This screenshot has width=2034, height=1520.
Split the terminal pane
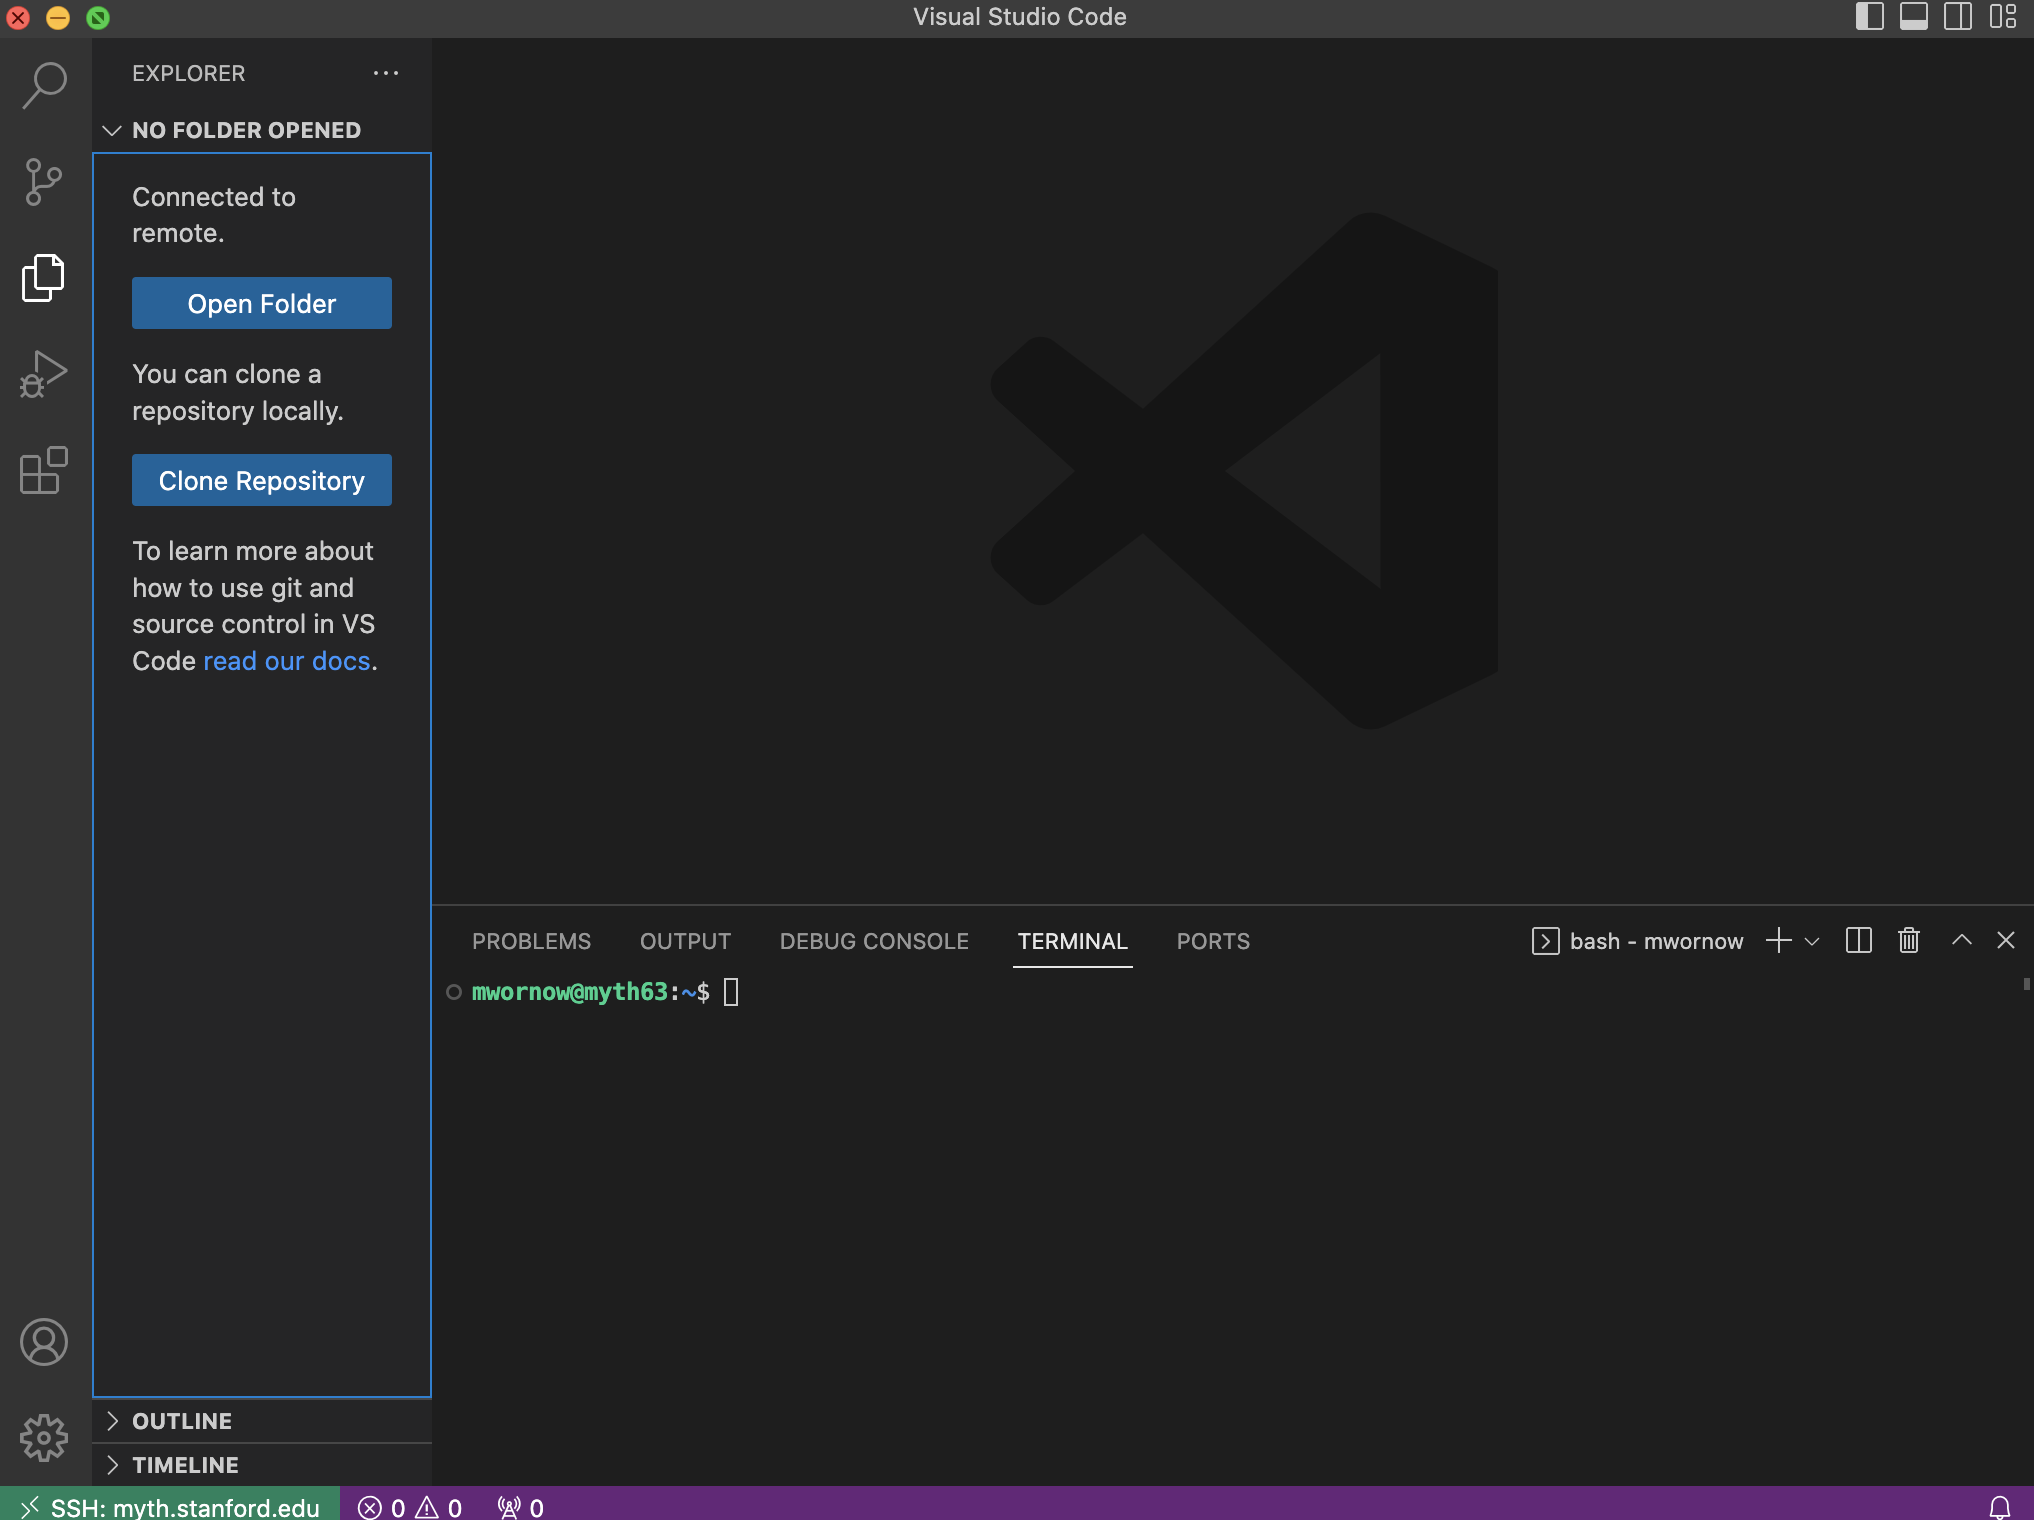coord(1859,941)
